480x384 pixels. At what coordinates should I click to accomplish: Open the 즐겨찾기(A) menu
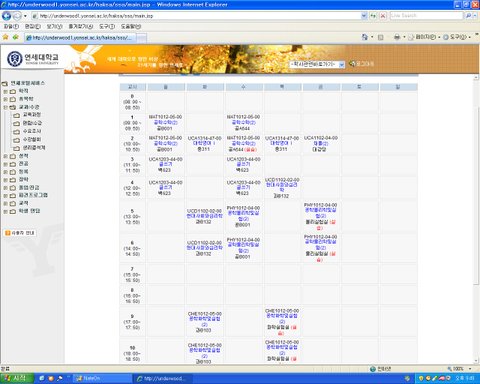(x=80, y=26)
